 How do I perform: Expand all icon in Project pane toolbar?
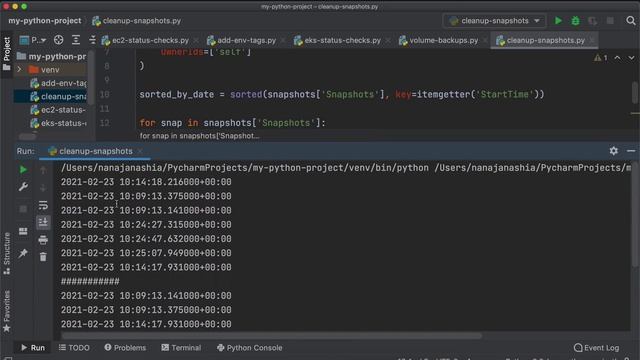pyautogui.click(x=76, y=40)
